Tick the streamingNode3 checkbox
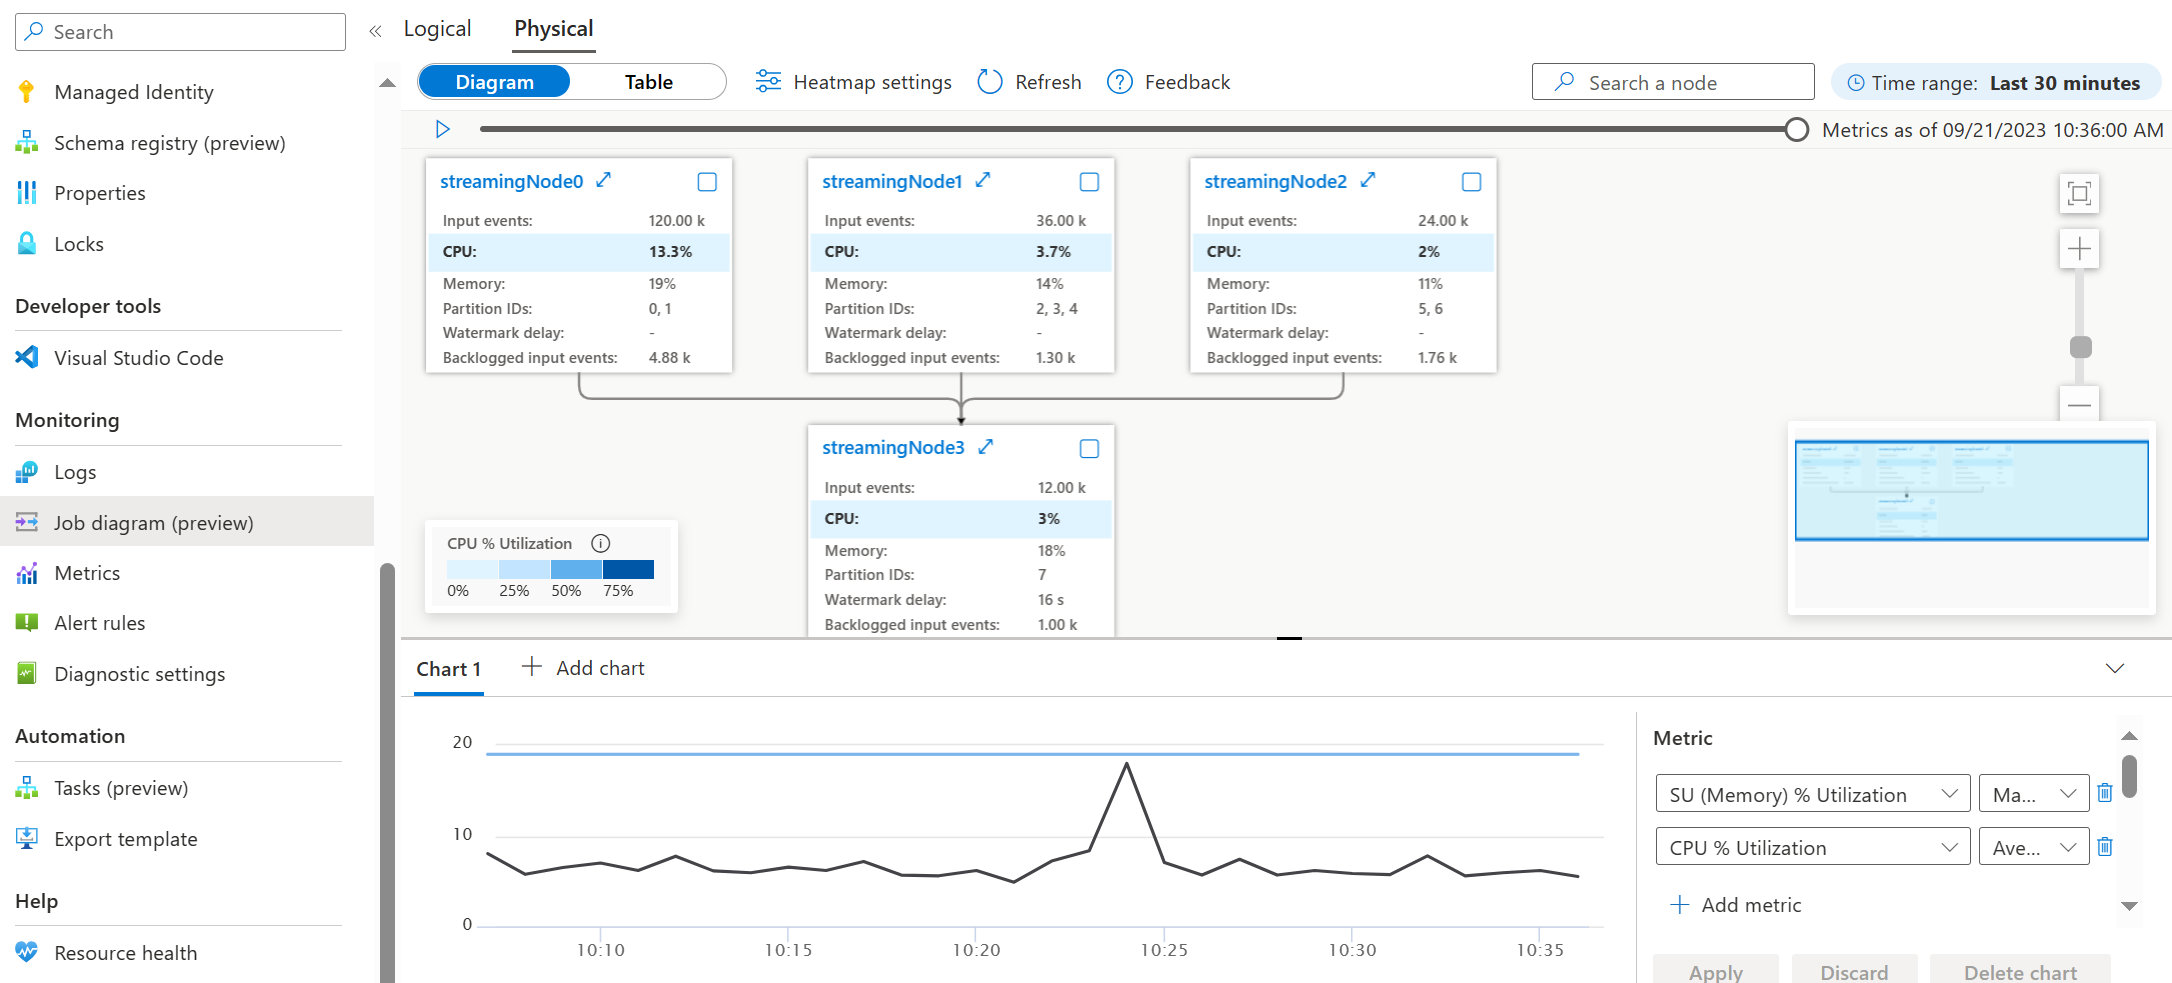Screen dimensions: 2172x983 pos(1089,449)
